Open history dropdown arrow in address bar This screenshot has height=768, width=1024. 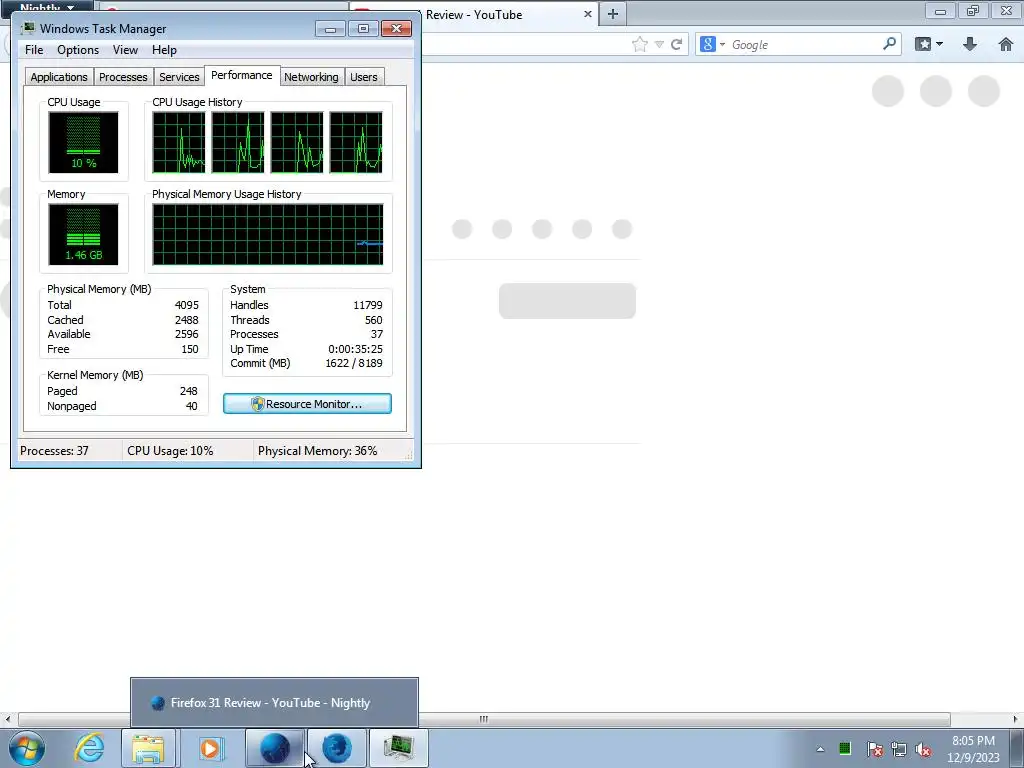tap(660, 44)
